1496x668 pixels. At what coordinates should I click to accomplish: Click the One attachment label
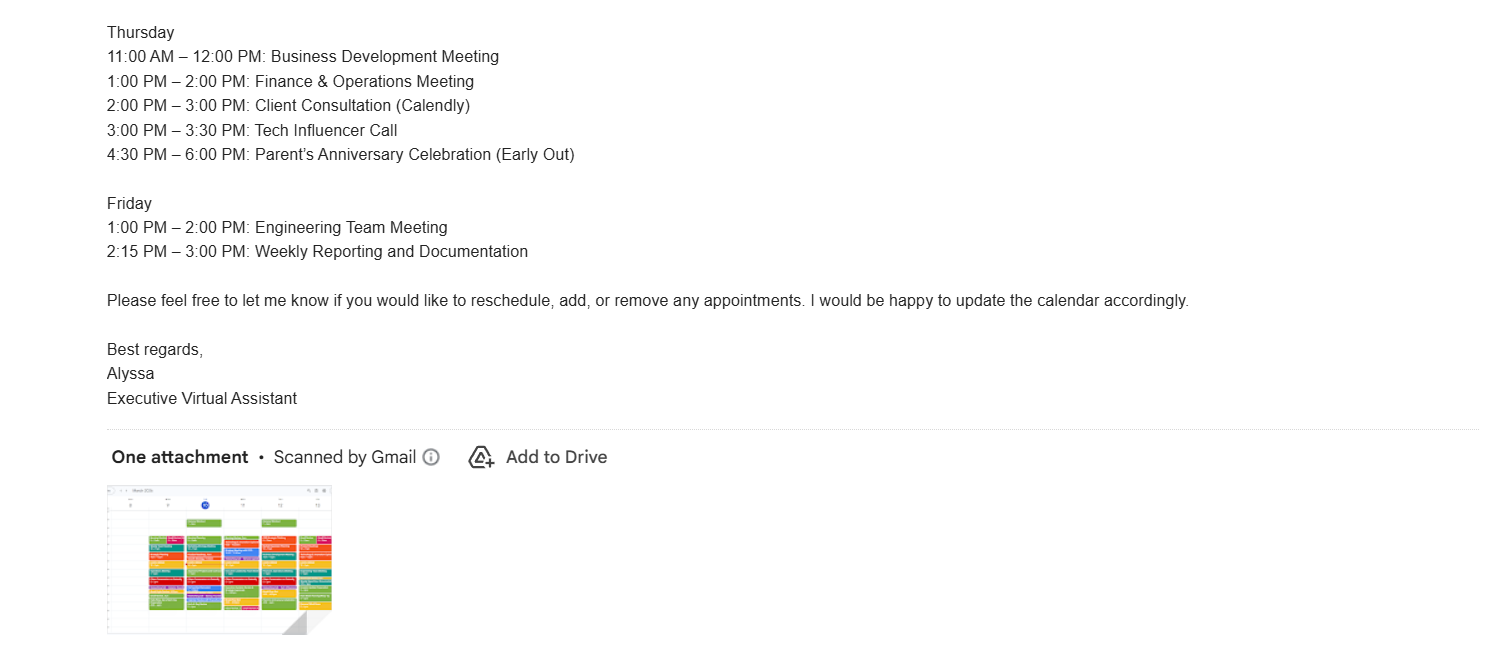(x=180, y=457)
